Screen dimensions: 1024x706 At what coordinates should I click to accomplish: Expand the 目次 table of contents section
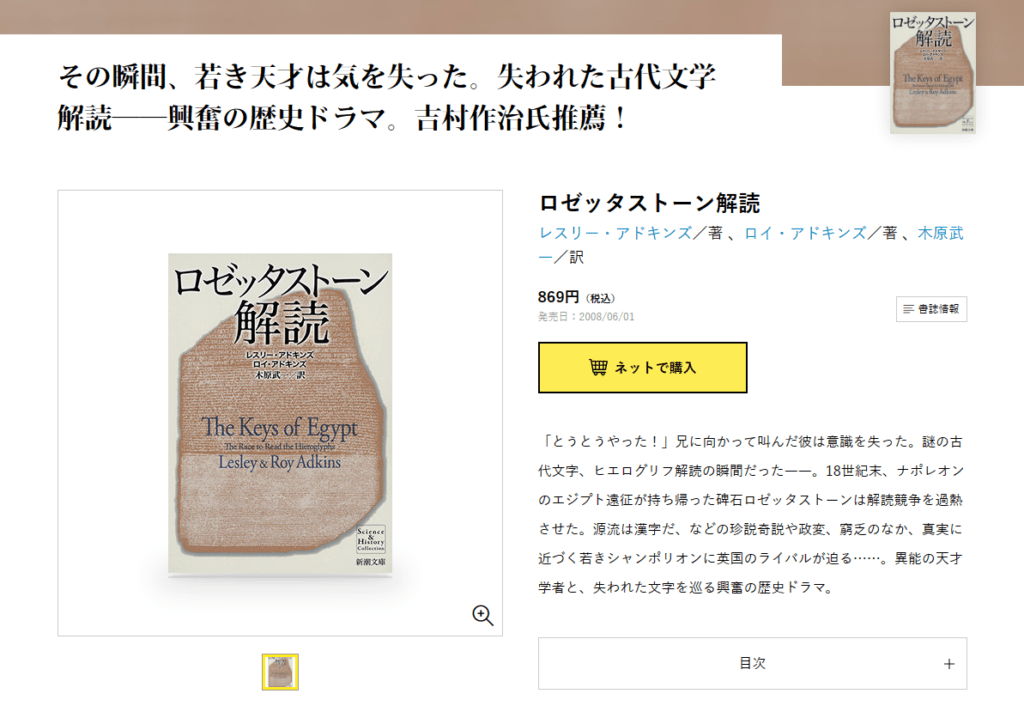click(752, 664)
